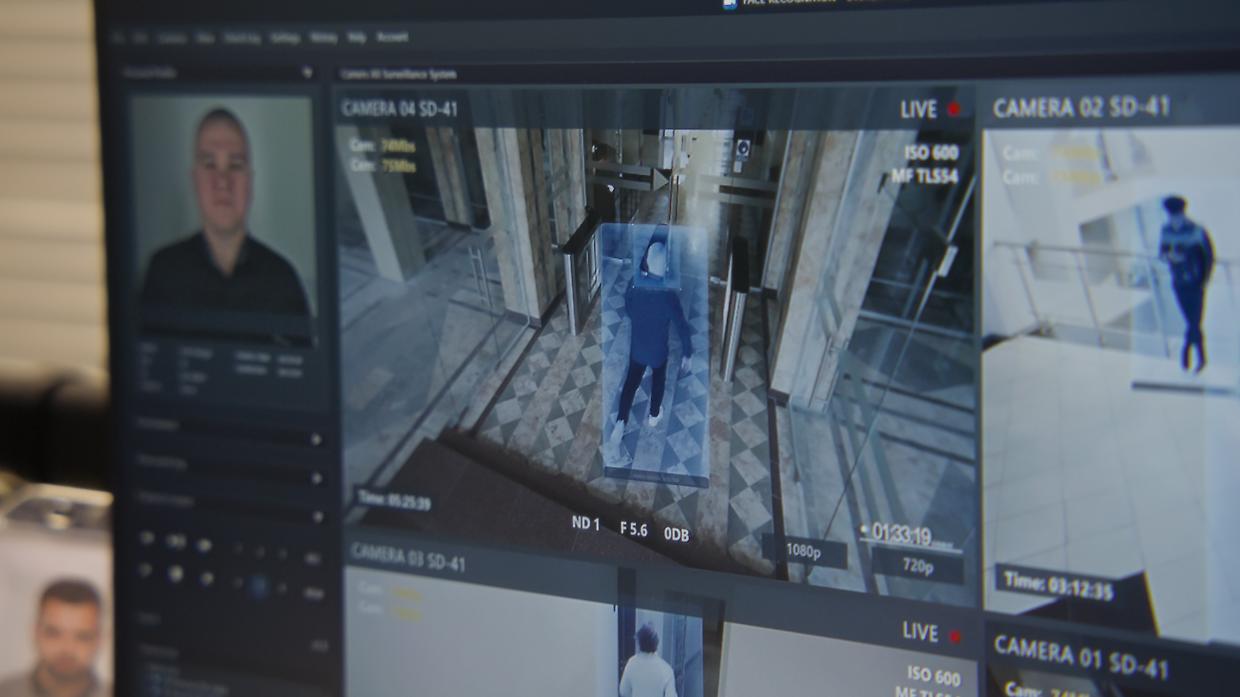Toggle the red LIVE indicator on Camera 03

click(x=954, y=636)
